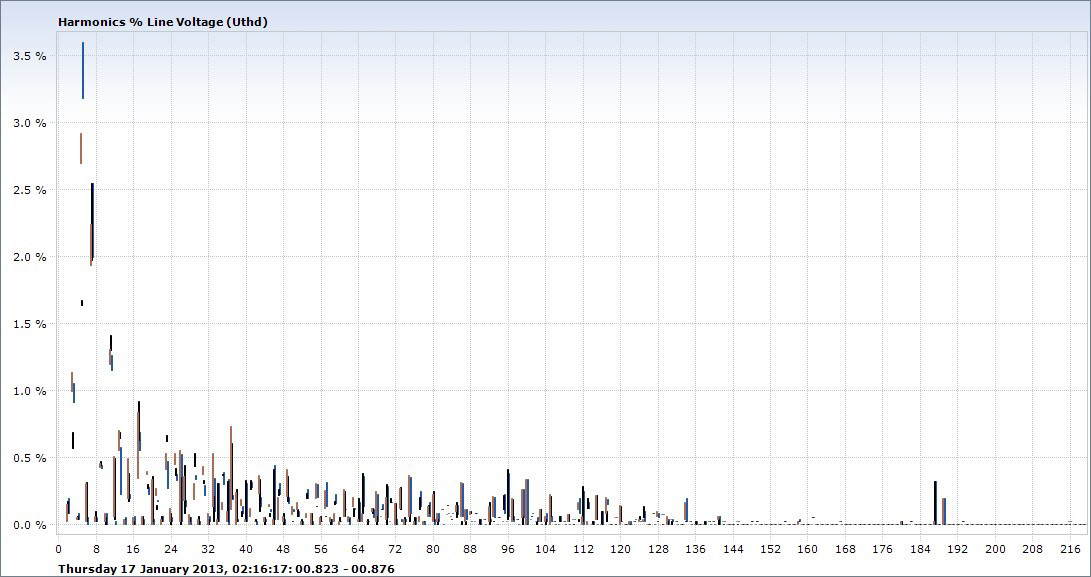Click the x-axis label 16
1091x577 pixels.
[x=134, y=549]
